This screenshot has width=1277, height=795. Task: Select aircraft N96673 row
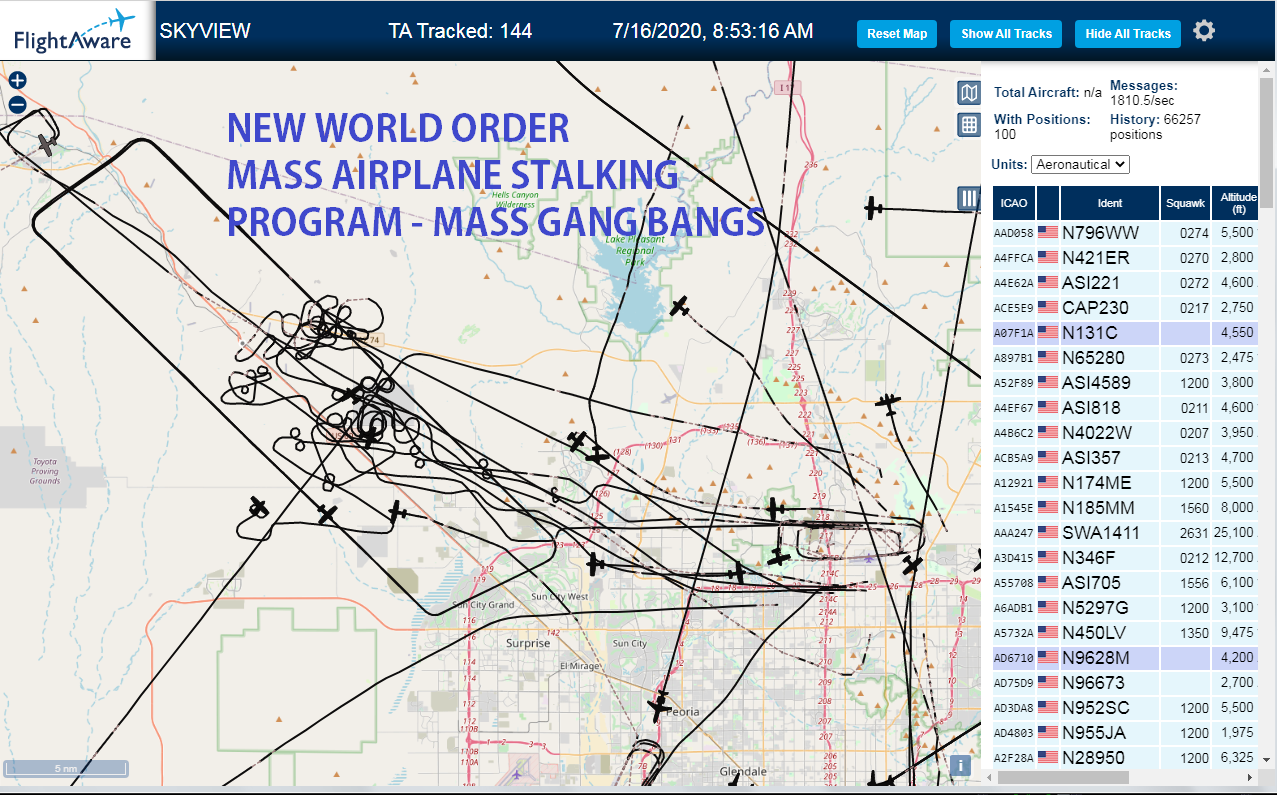[1125, 682]
